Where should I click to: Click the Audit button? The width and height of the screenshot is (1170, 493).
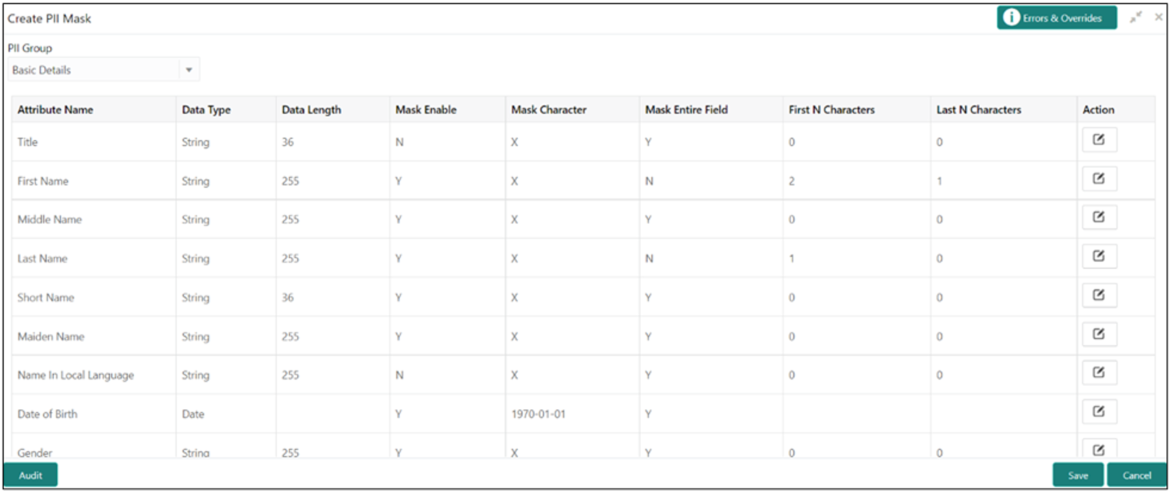[x=31, y=475]
